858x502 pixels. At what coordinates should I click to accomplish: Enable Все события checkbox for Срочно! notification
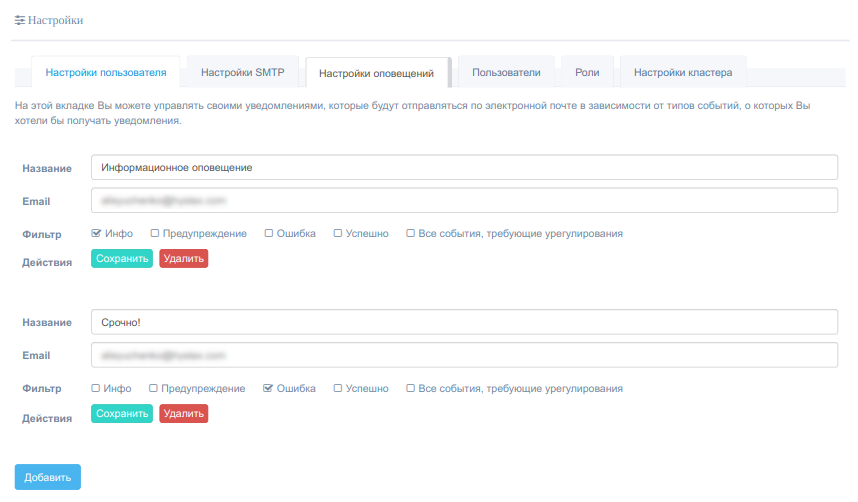[x=411, y=388]
